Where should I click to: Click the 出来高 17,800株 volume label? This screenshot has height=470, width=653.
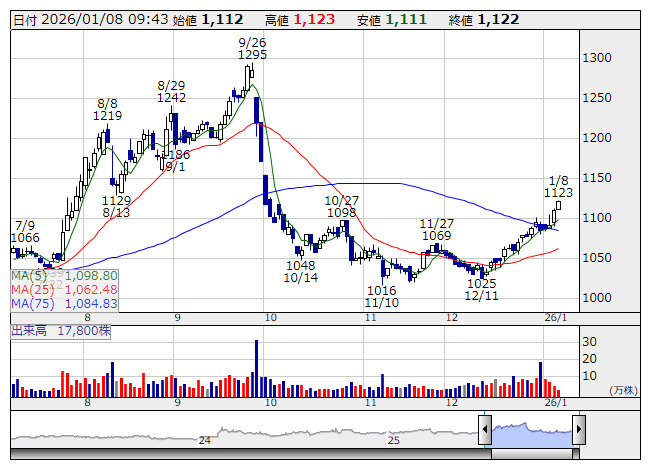click(61, 331)
